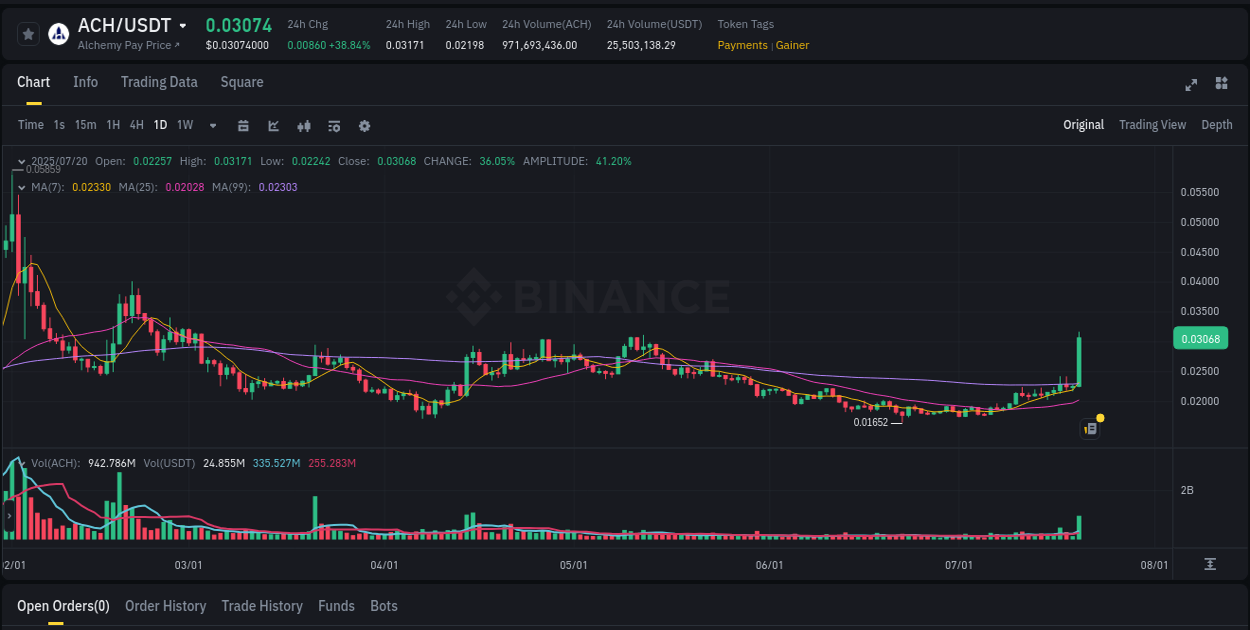Switch to the Trading Data tab
The height and width of the screenshot is (630, 1250).
(159, 82)
